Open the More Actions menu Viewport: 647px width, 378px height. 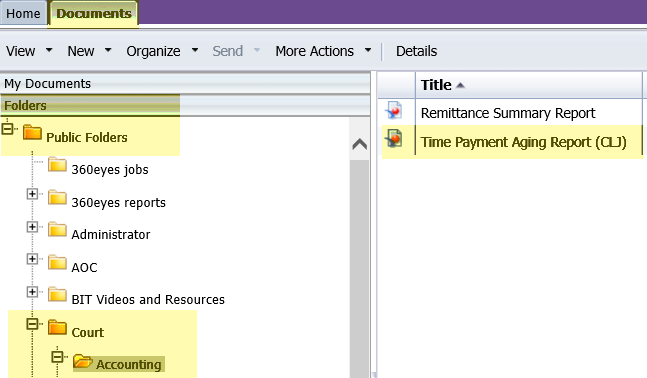(314, 51)
